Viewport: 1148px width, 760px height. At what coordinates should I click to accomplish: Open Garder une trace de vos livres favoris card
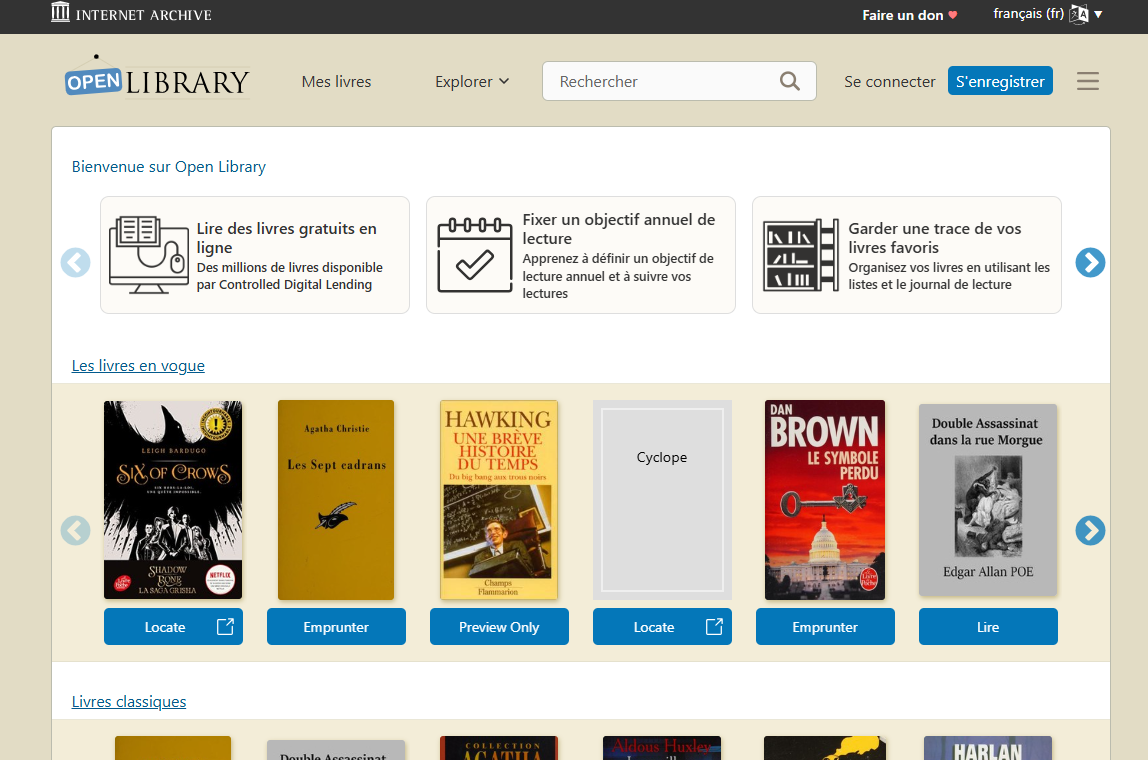coord(906,255)
